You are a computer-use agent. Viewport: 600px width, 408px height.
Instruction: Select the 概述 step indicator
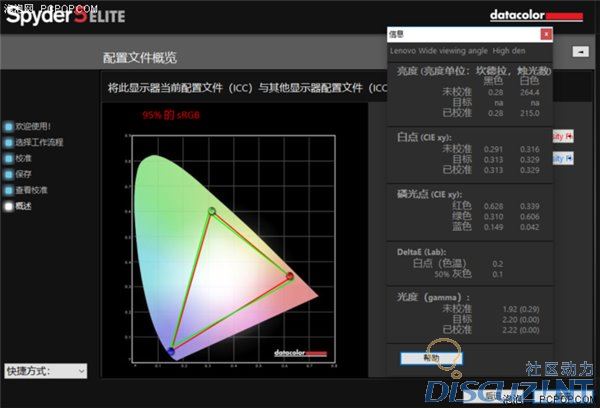coord(9,205)
